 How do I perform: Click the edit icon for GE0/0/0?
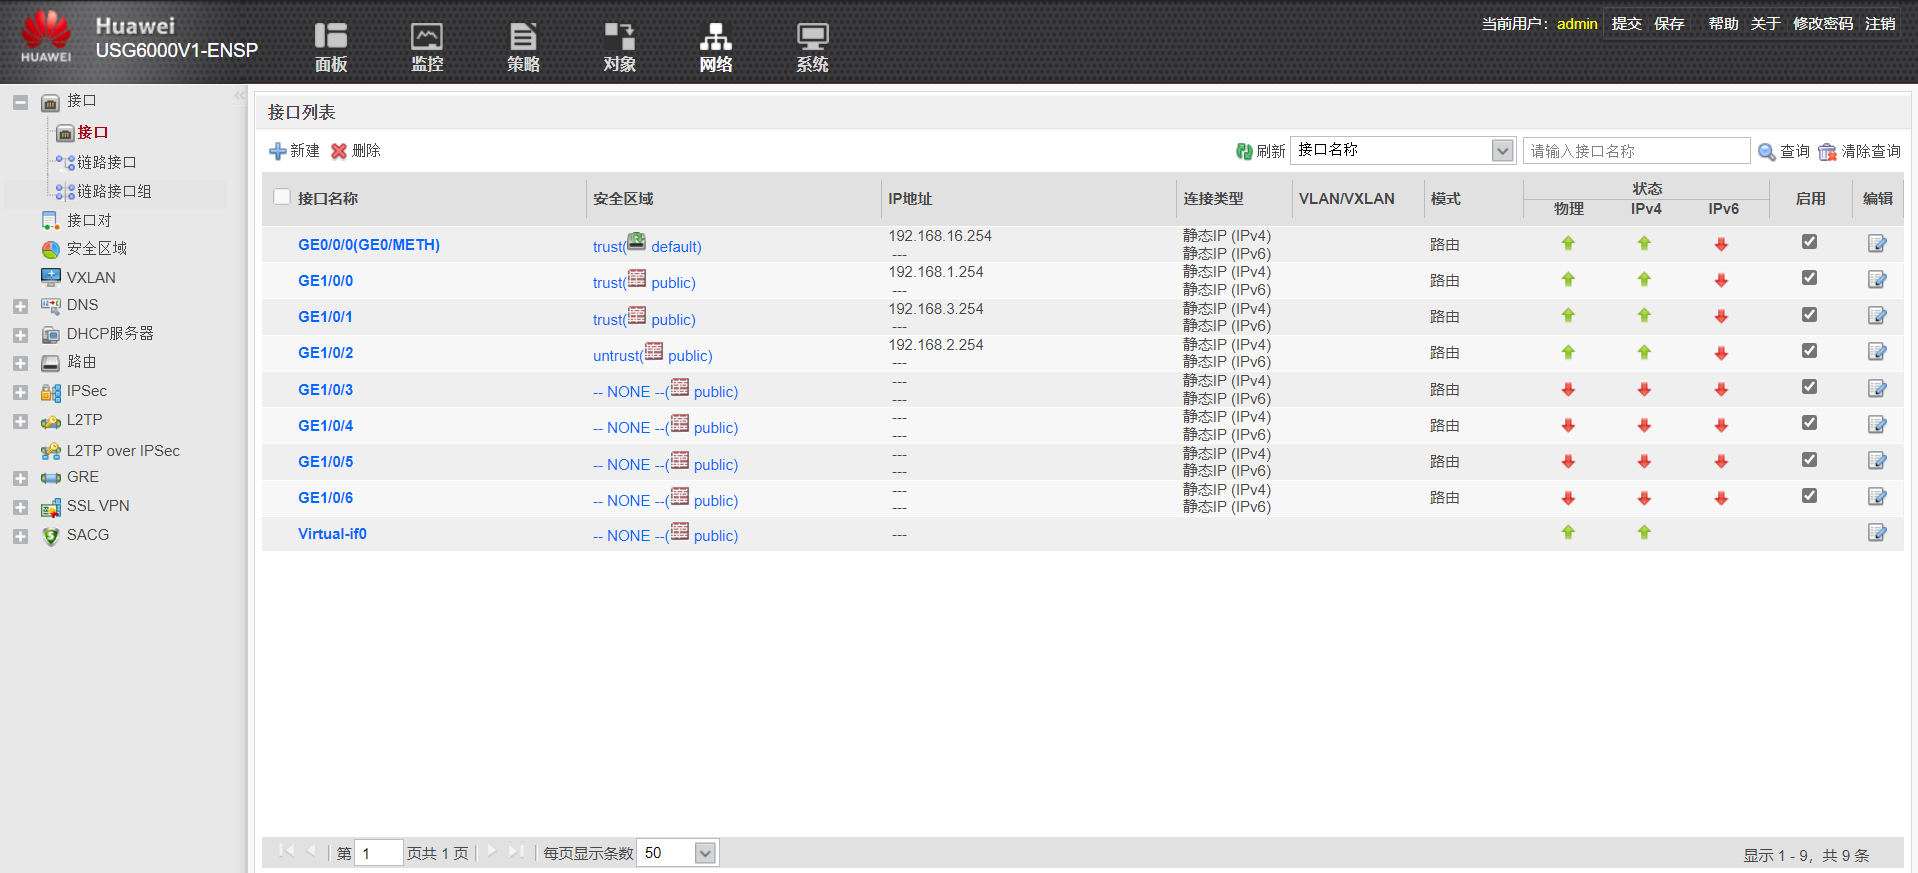coord(1877,243)
